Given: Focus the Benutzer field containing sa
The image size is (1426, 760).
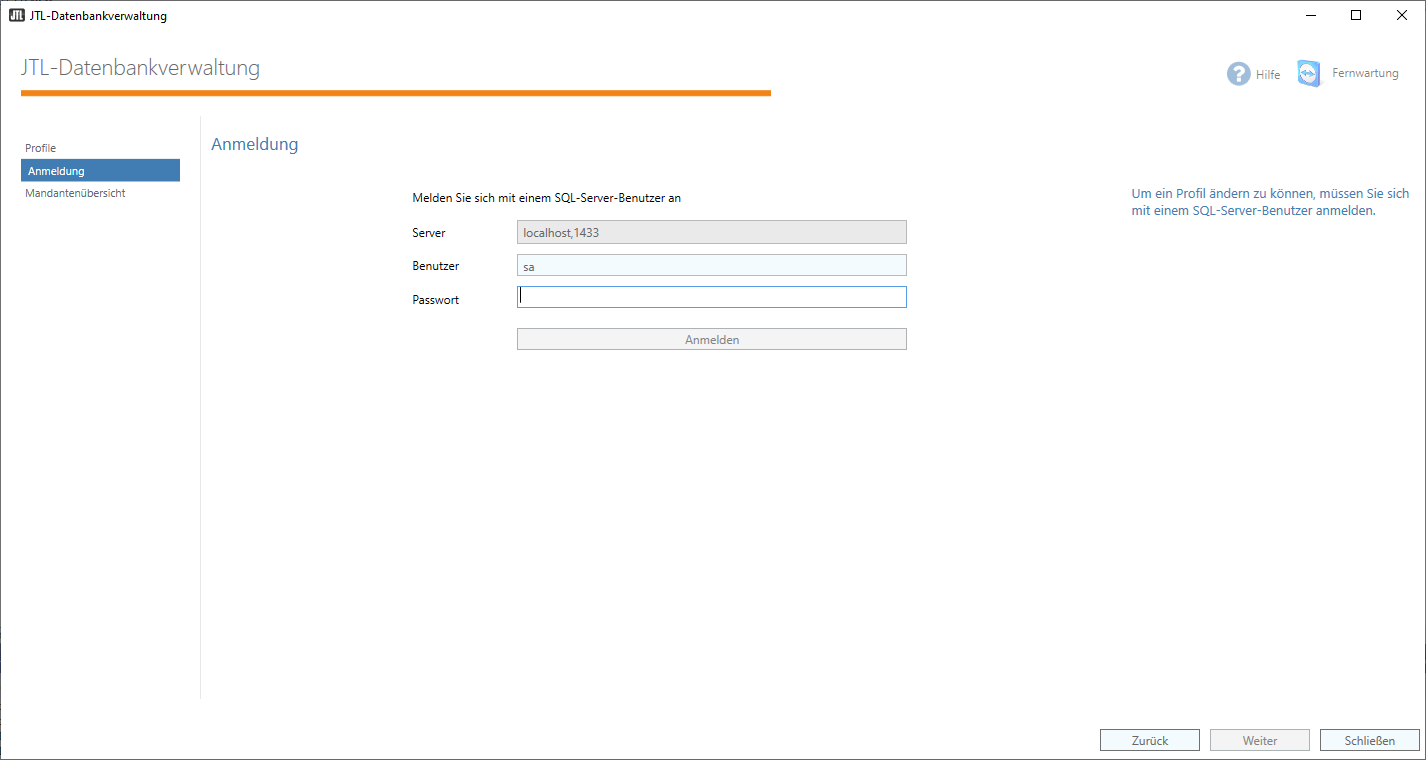Looking at the screenshot, I should [712, 266].
